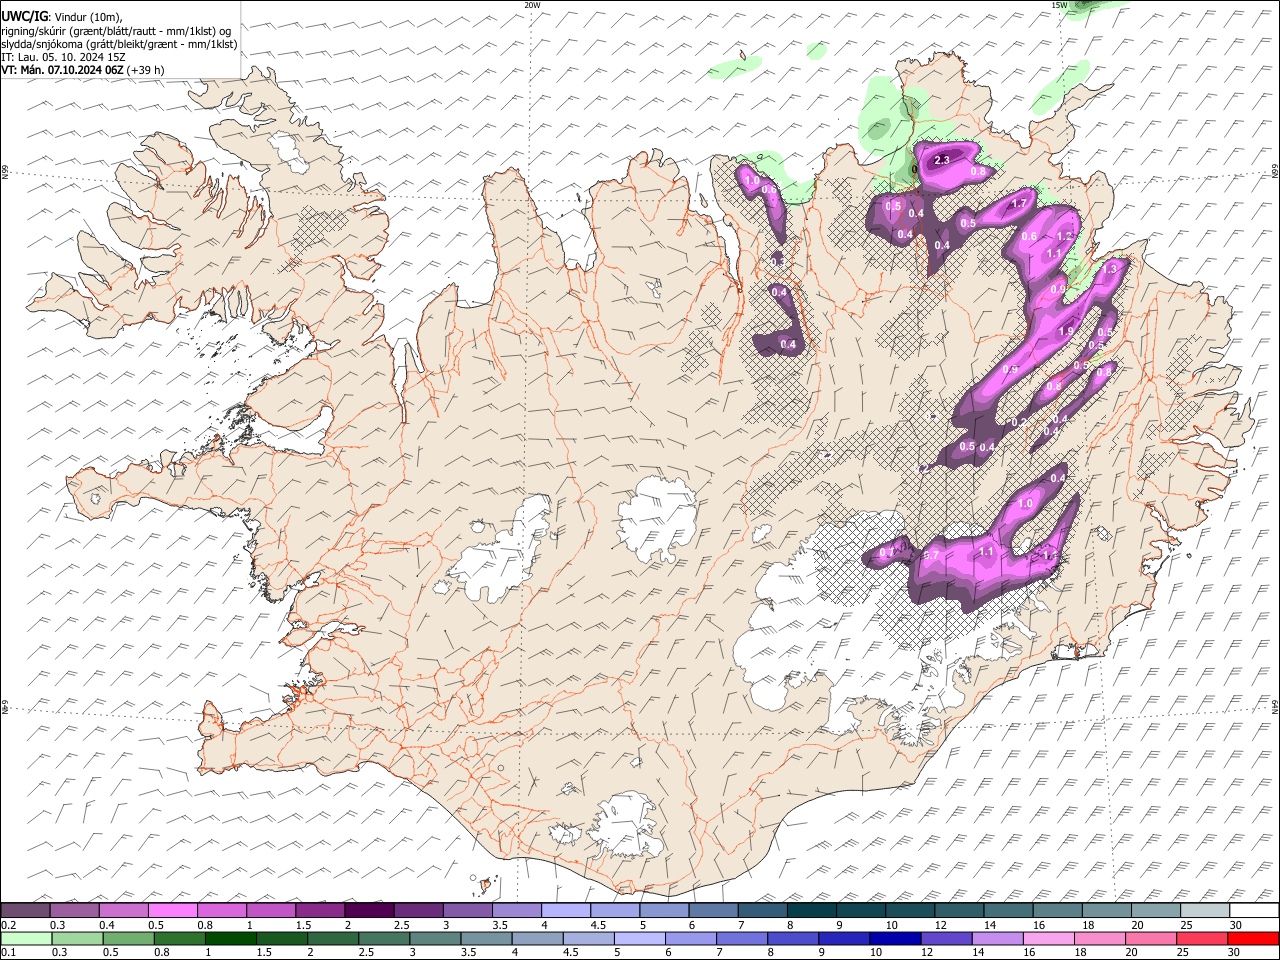This screenshot has width=1280, height=960.
Task: Click the '1.9' snowfall value on the map
Action: click(1065, 332)
